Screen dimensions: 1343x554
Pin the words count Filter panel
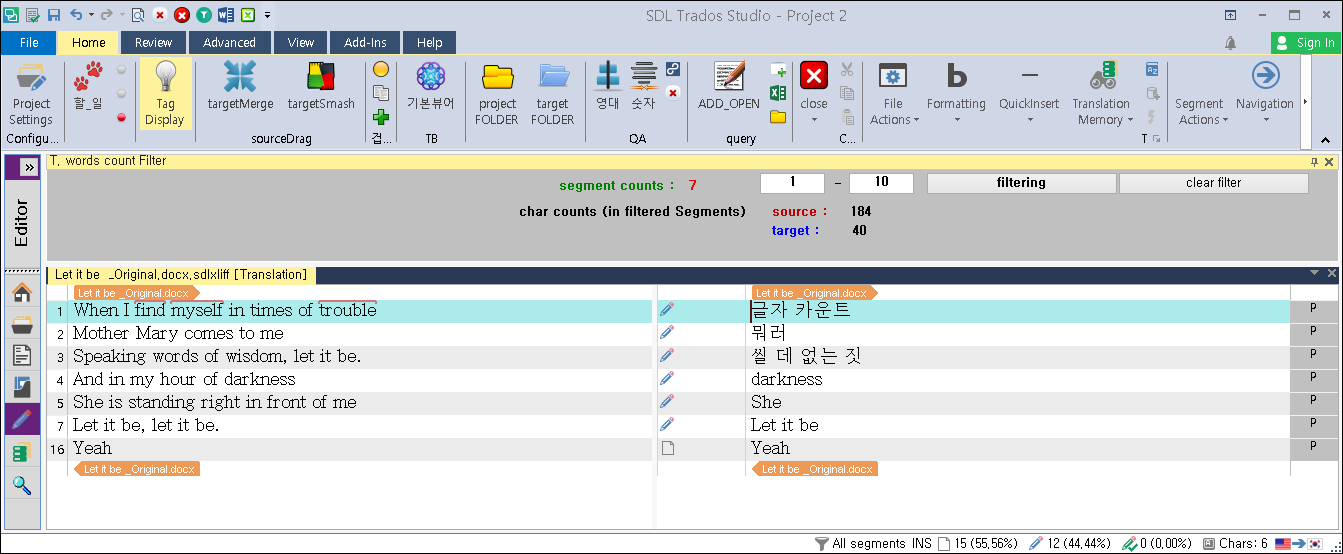pyautogui.click(x=1314, y=161)
